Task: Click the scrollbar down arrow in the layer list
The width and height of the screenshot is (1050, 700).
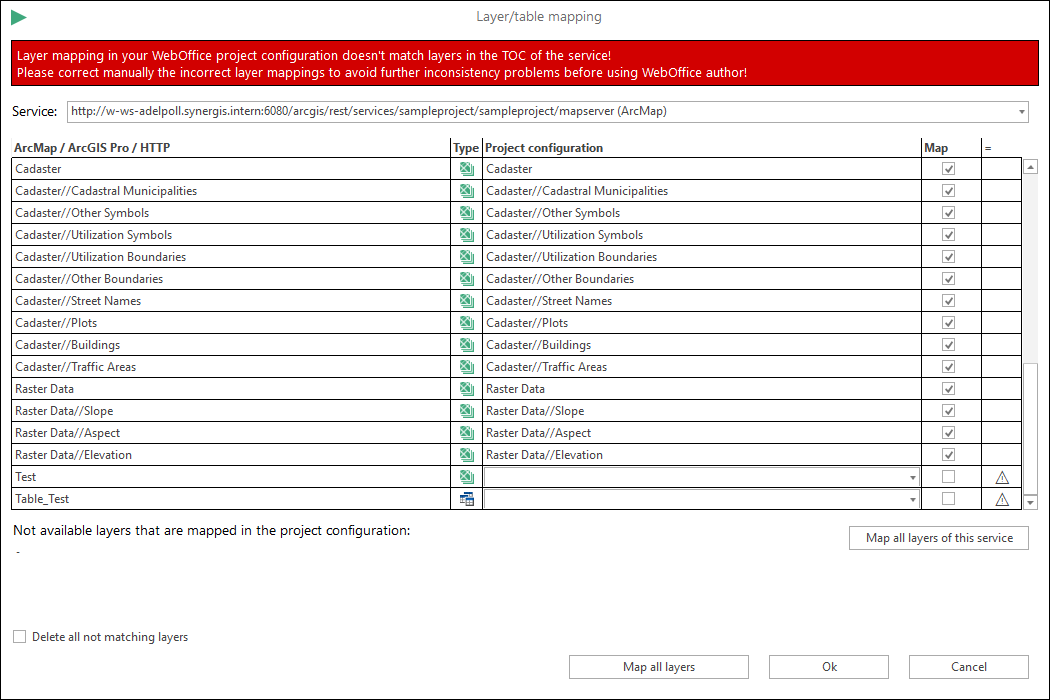Action: click(x=1031, y=500)
